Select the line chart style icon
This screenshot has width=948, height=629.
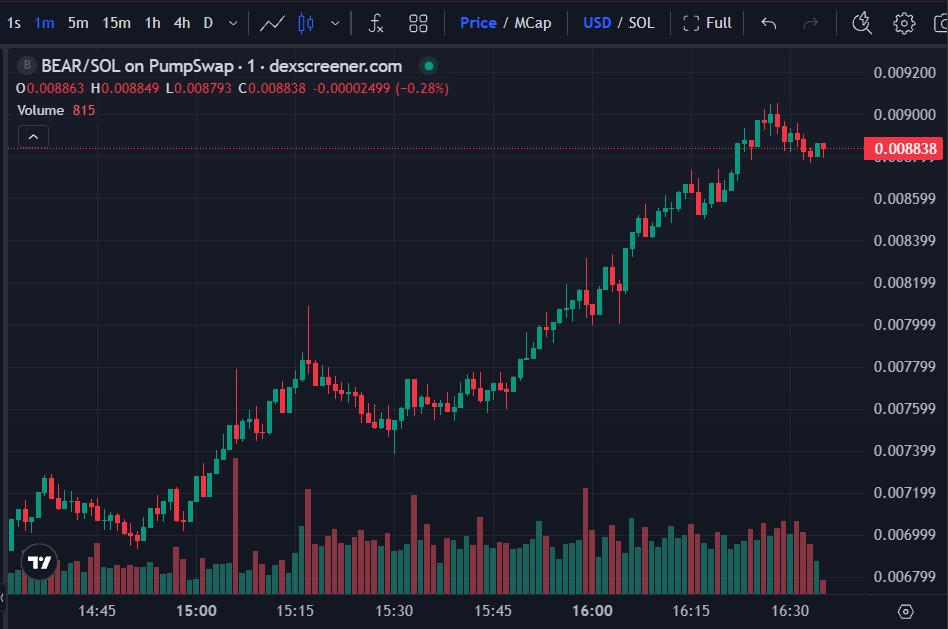[x=270, y=22]
